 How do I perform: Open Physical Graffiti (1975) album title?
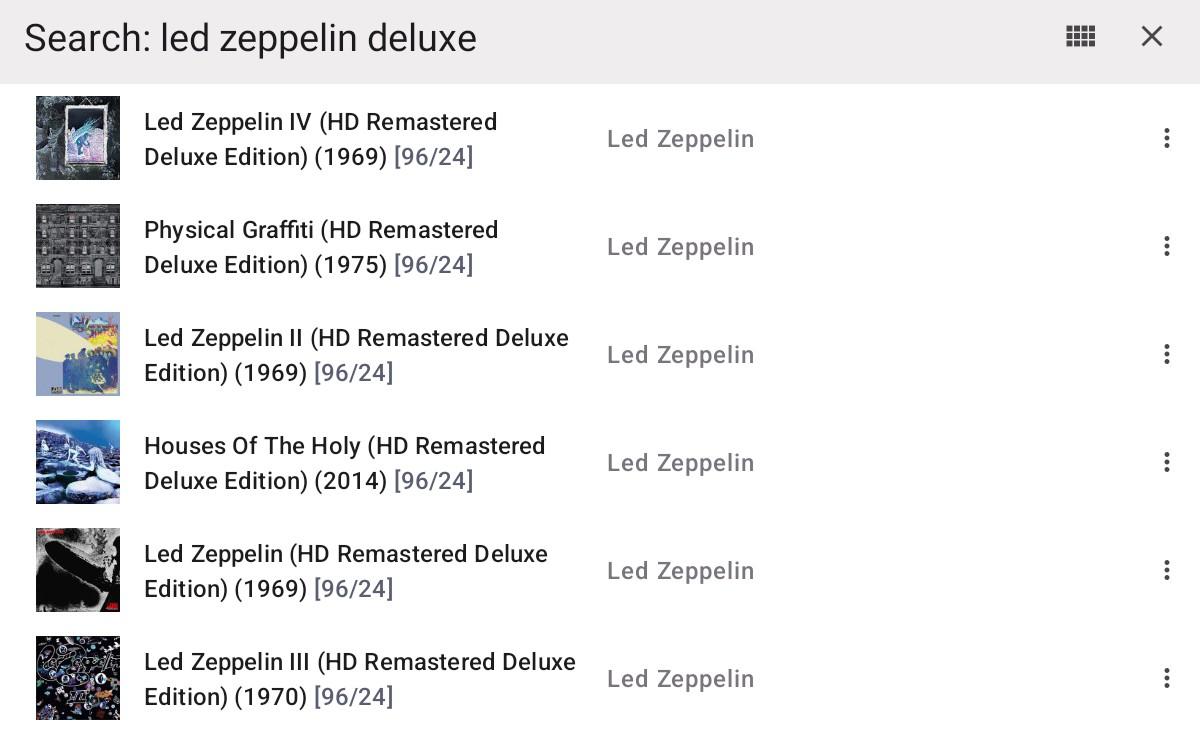point(320,247)
